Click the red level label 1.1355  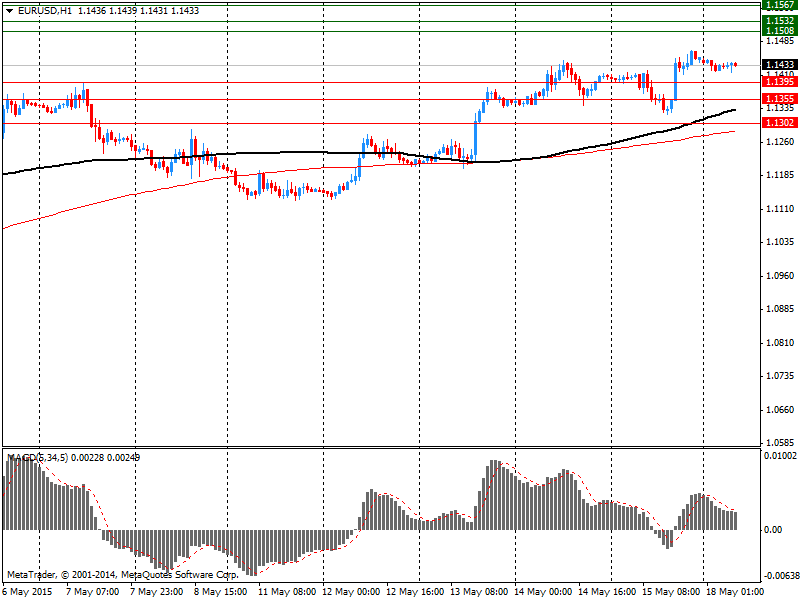(780, 98)
